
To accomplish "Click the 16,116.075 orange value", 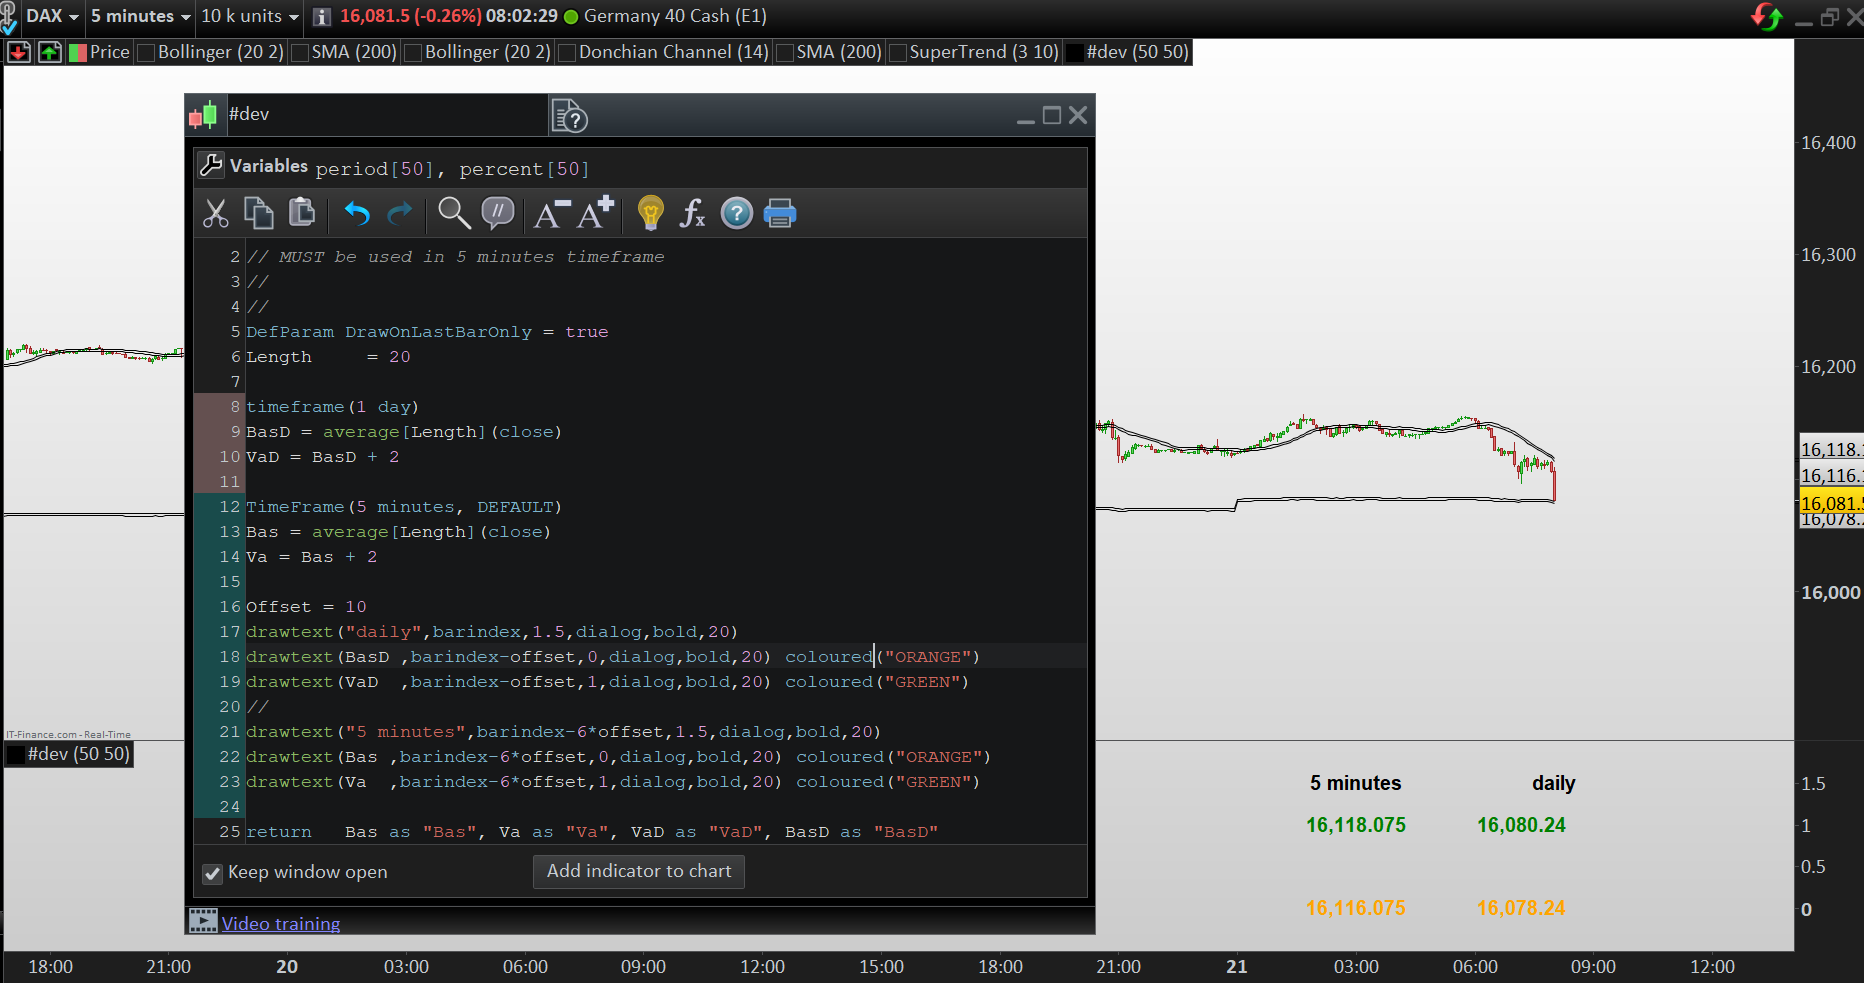I will [1356, 908].
